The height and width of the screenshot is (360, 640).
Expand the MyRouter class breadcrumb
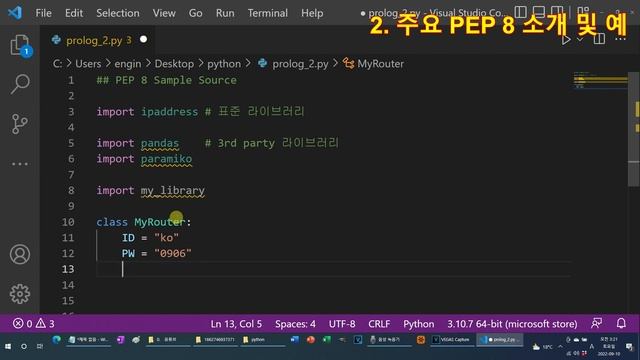pyautogui.click(x=380, y=64)
